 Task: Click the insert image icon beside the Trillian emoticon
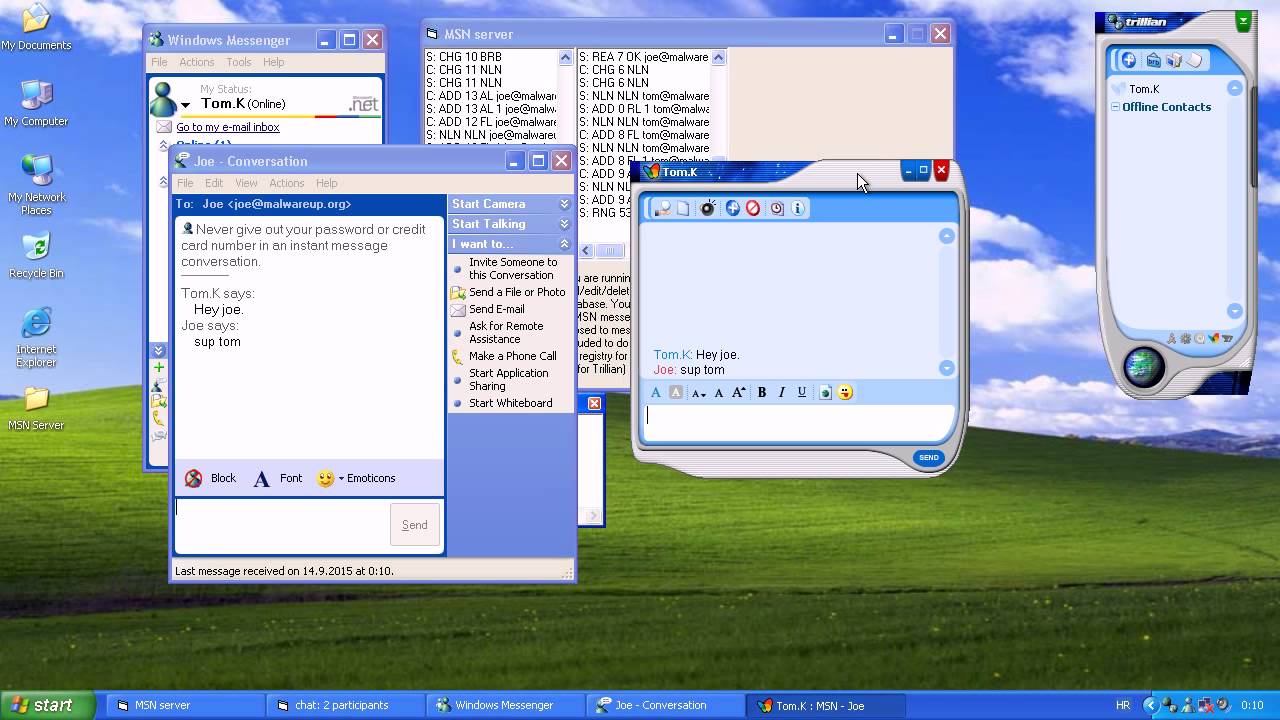pyautogui.click(x=826, y=392)
